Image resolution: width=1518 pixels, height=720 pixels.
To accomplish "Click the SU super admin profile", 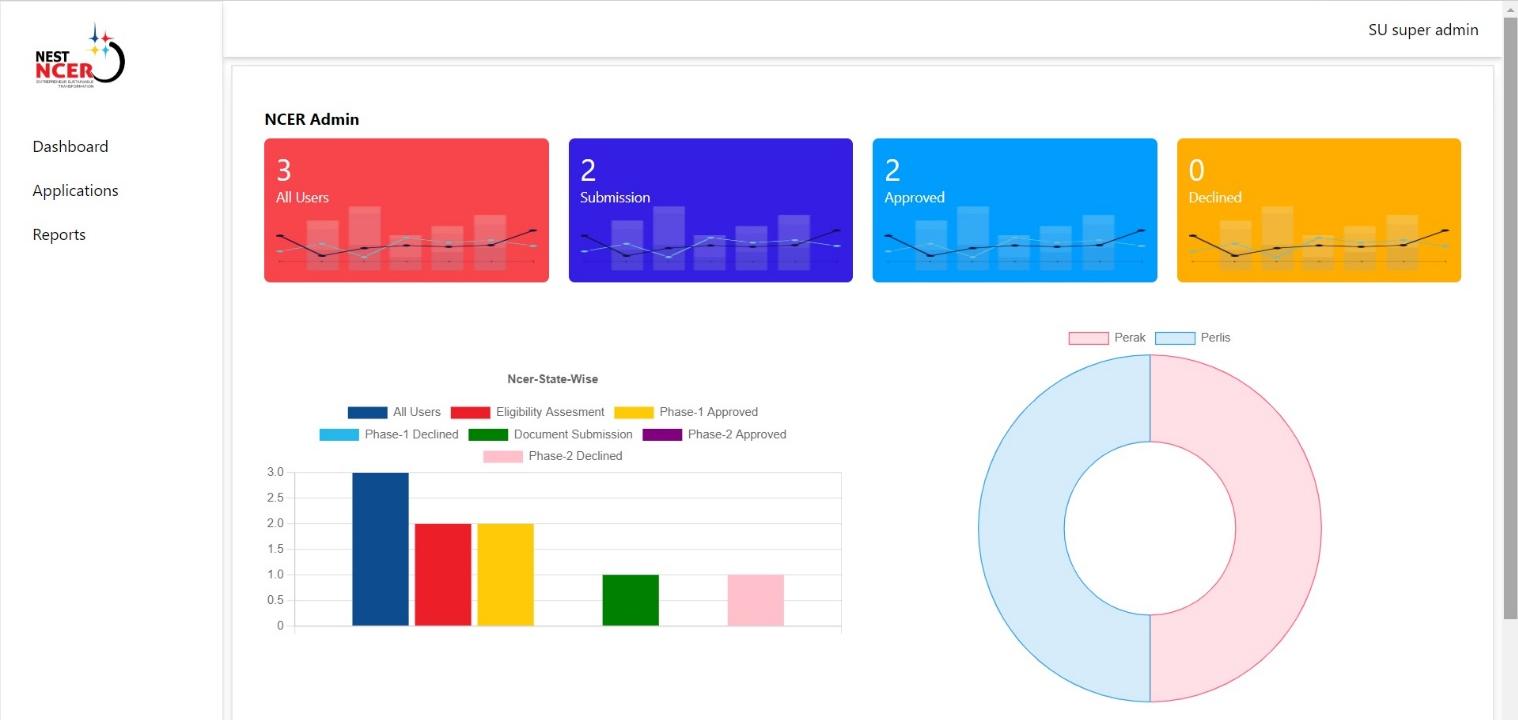I will (x=1422, y=30).
